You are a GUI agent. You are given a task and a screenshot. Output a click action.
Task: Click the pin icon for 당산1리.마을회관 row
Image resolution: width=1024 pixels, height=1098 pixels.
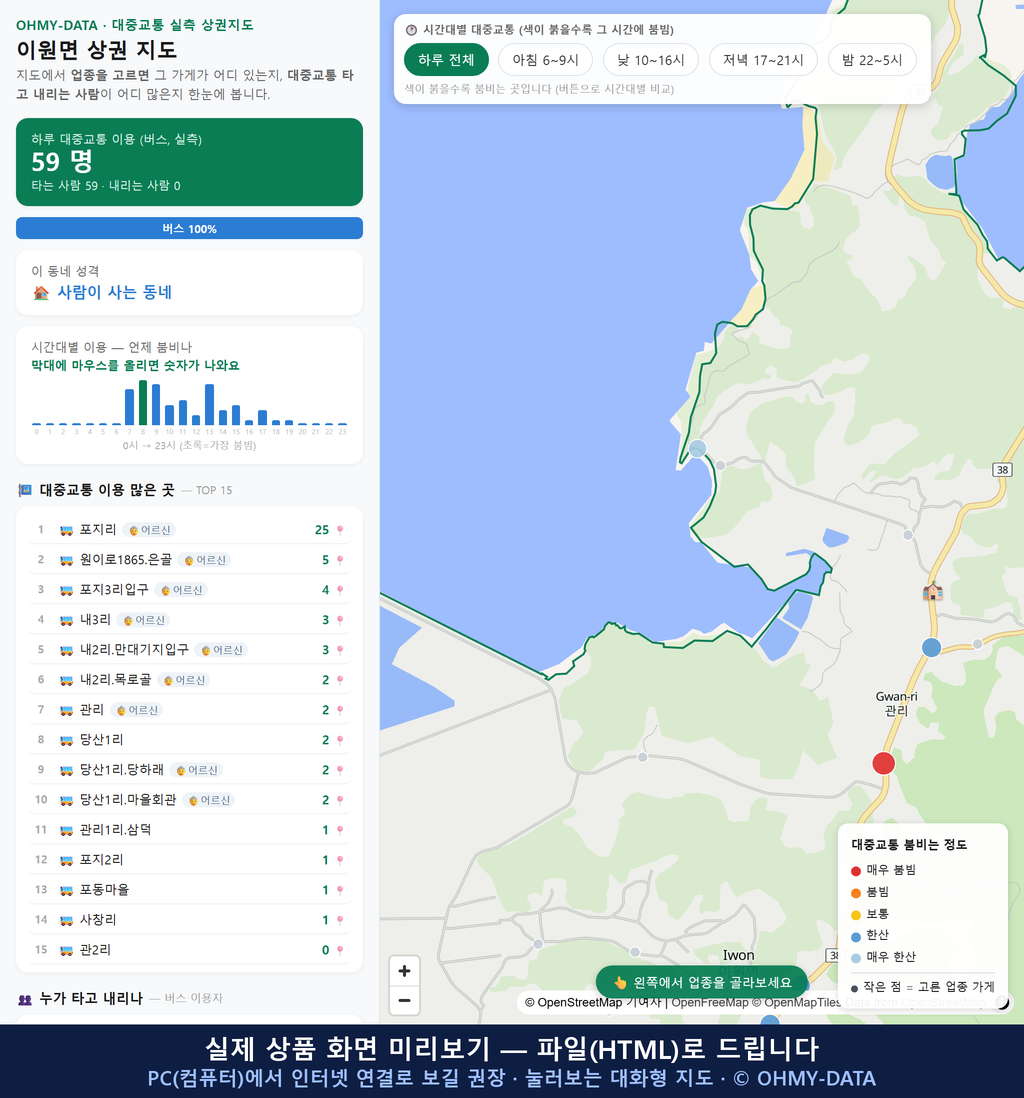click(340, 800)
